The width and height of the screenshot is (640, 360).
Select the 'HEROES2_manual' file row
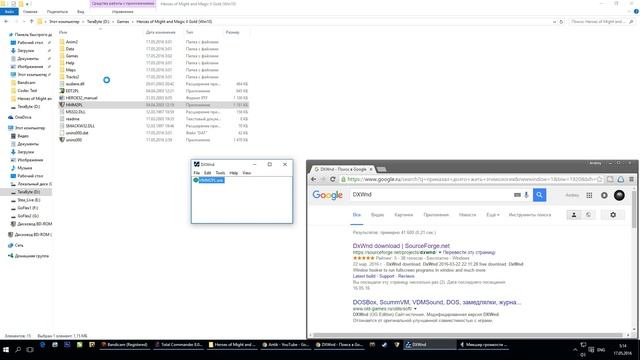click(x=153, y=98)
